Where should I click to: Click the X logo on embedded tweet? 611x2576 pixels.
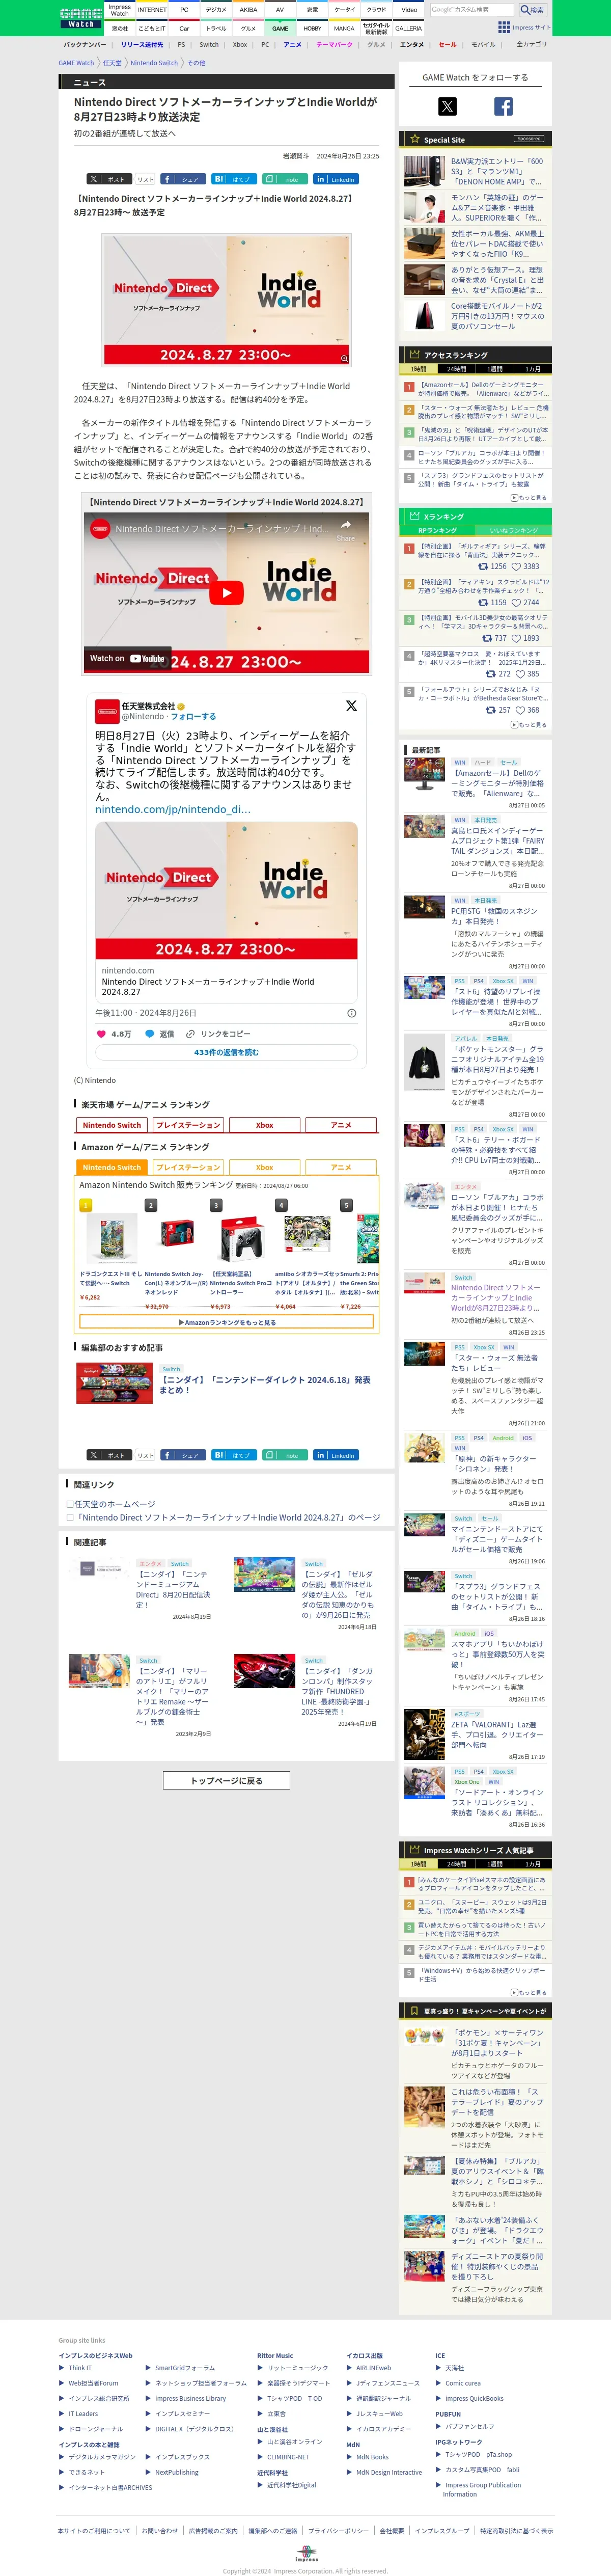pos(351,705)
